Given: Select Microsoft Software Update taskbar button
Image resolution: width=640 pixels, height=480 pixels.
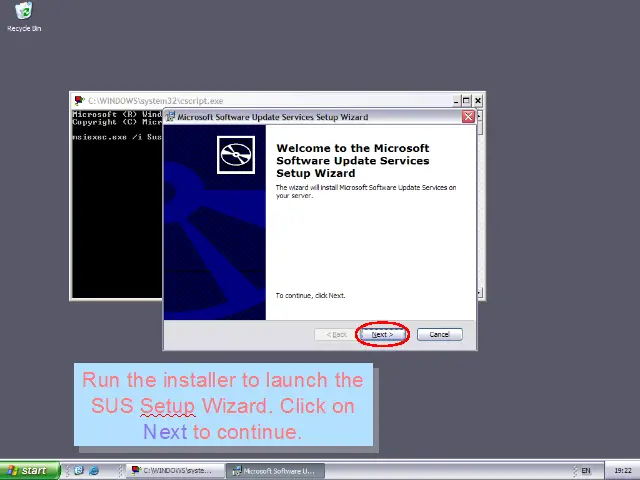Looking at the screenshot, I should [275, 471].
